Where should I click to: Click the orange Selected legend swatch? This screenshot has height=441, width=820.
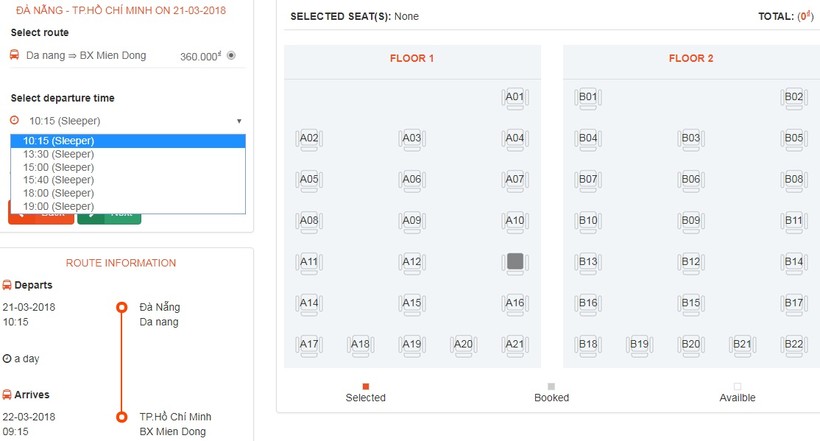point(366,386)
